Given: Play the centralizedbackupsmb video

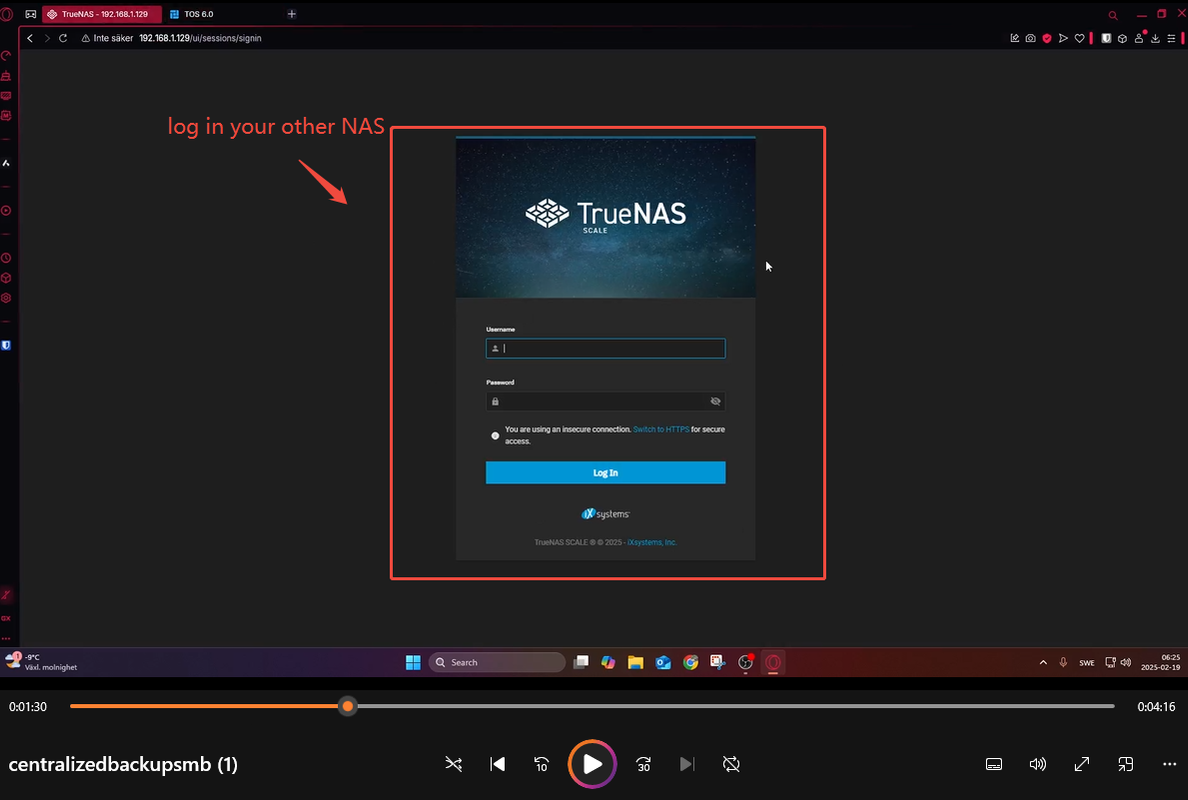Looking at the screenshot, I should [x=592, y=764].
